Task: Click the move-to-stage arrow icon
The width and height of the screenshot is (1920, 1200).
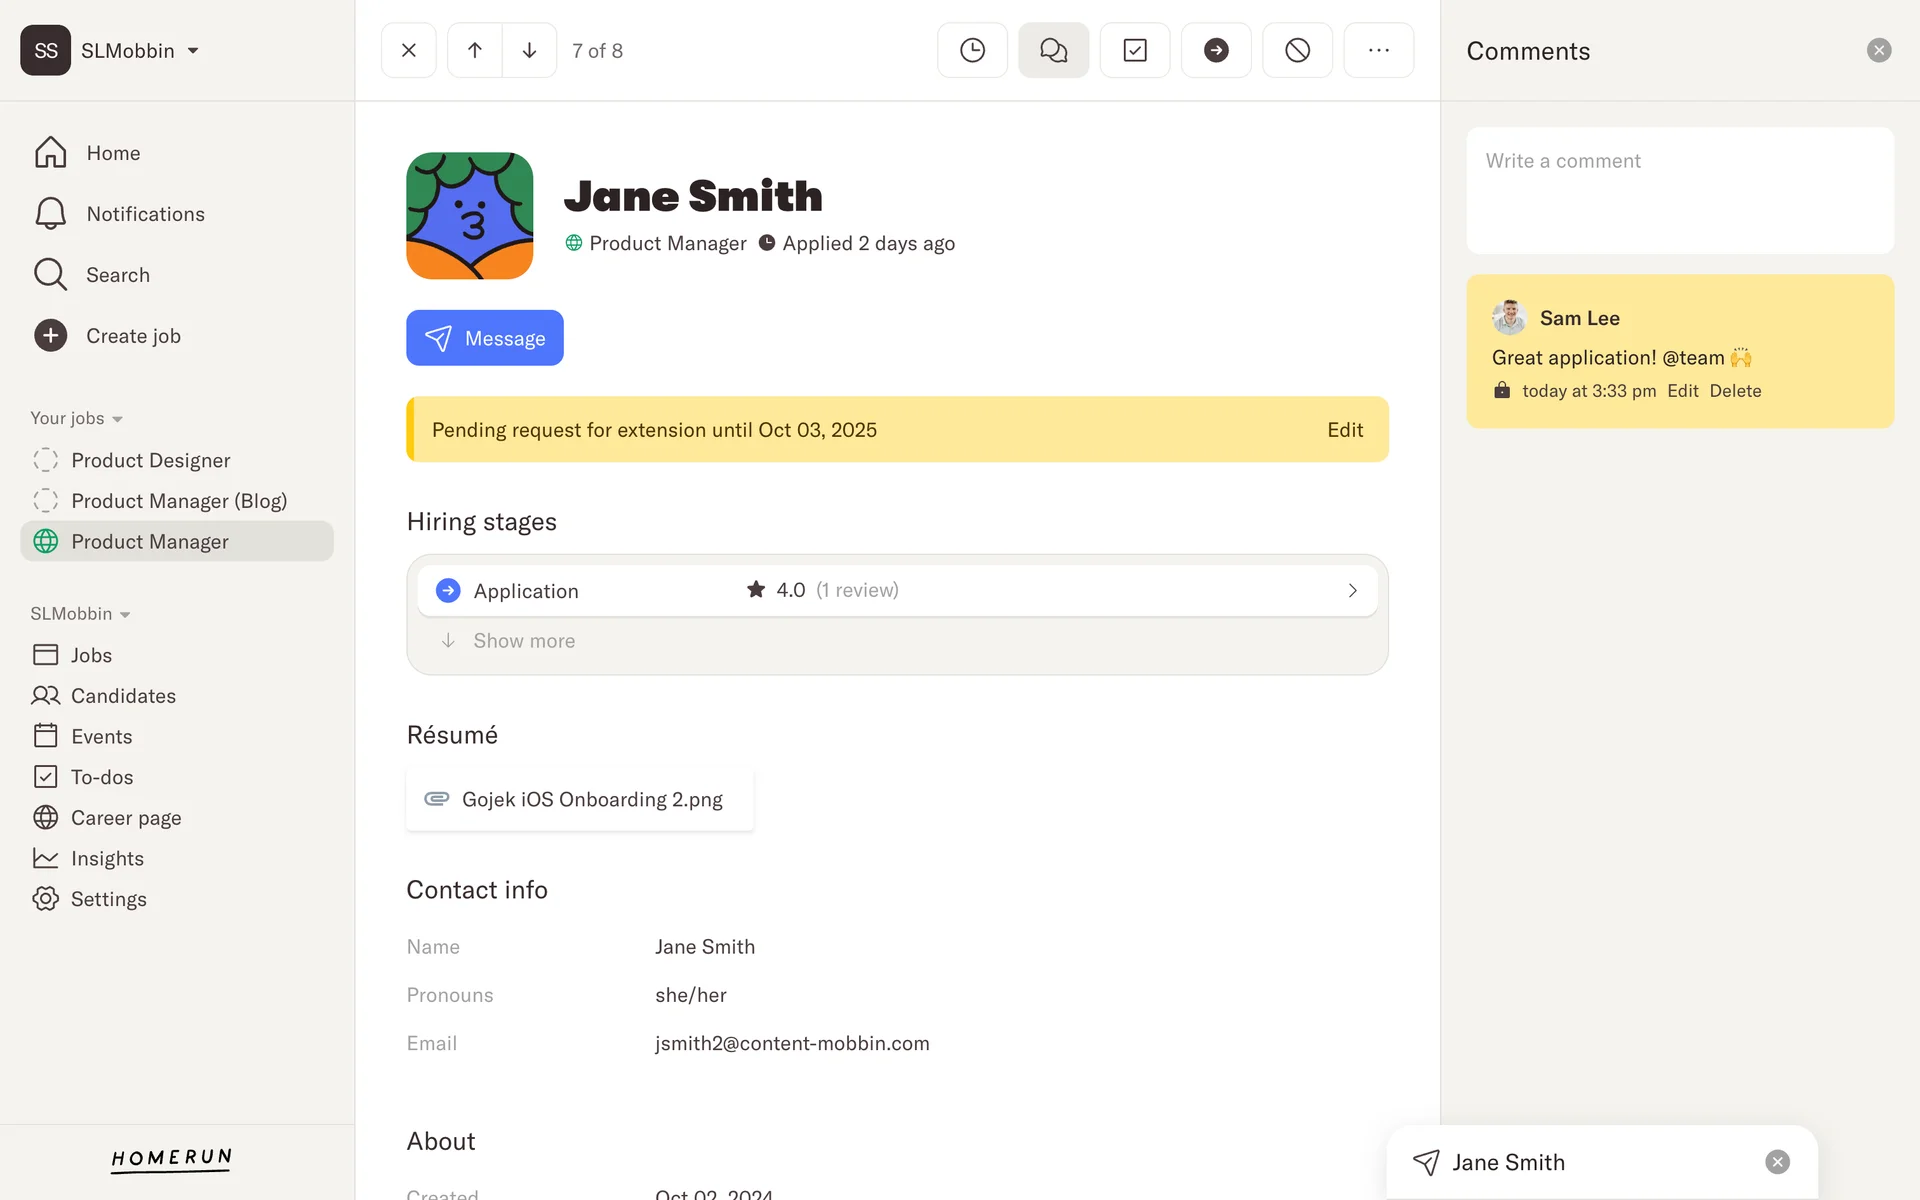Action: tap(1215, 50)
